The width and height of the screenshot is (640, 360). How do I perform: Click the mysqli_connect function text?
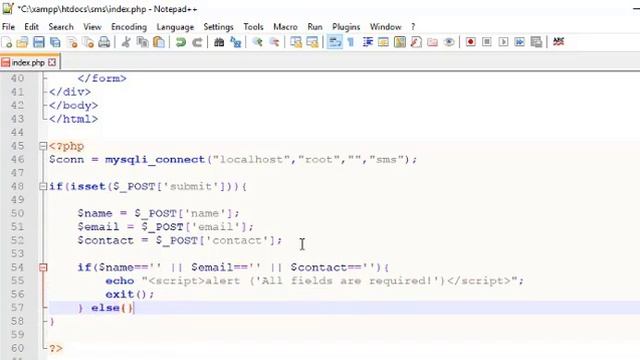pos(155,160)
